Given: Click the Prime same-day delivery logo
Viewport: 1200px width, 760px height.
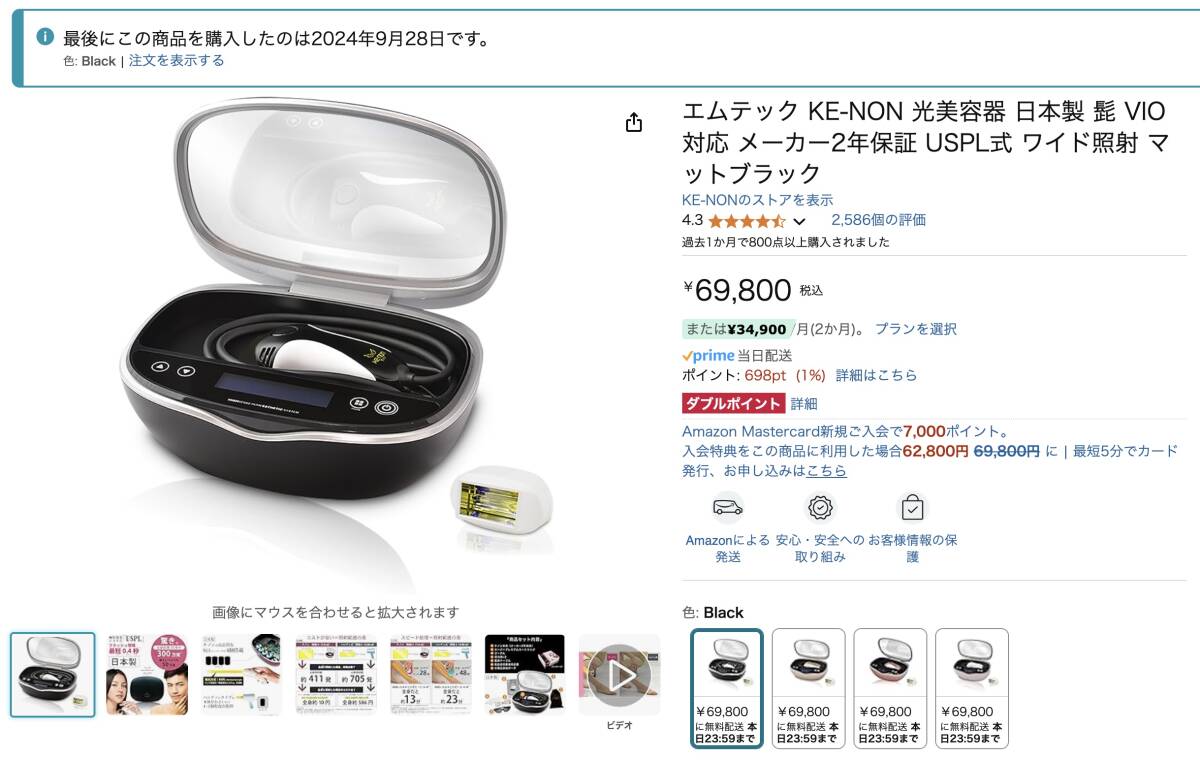Looking at the screenshot, I should [708, 355].
